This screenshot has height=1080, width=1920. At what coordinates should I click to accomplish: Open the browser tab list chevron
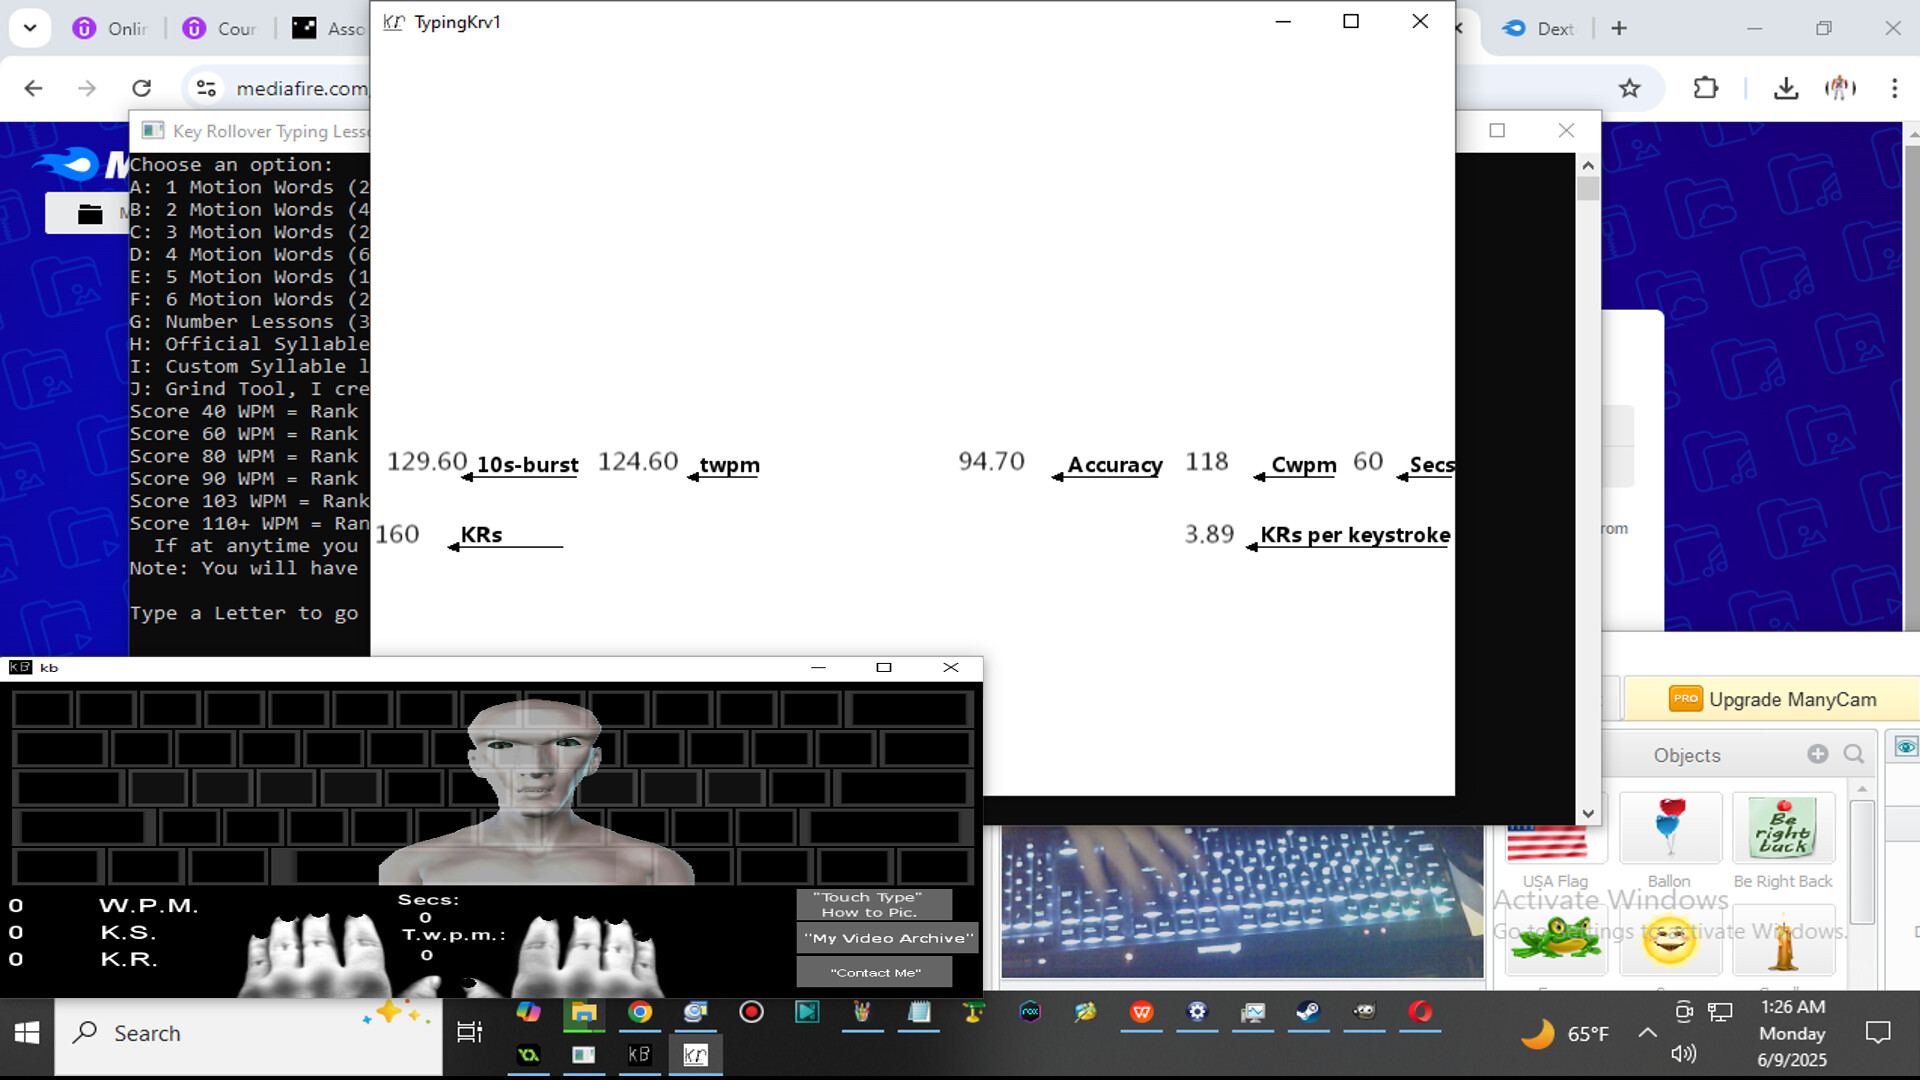click(30, 27)
